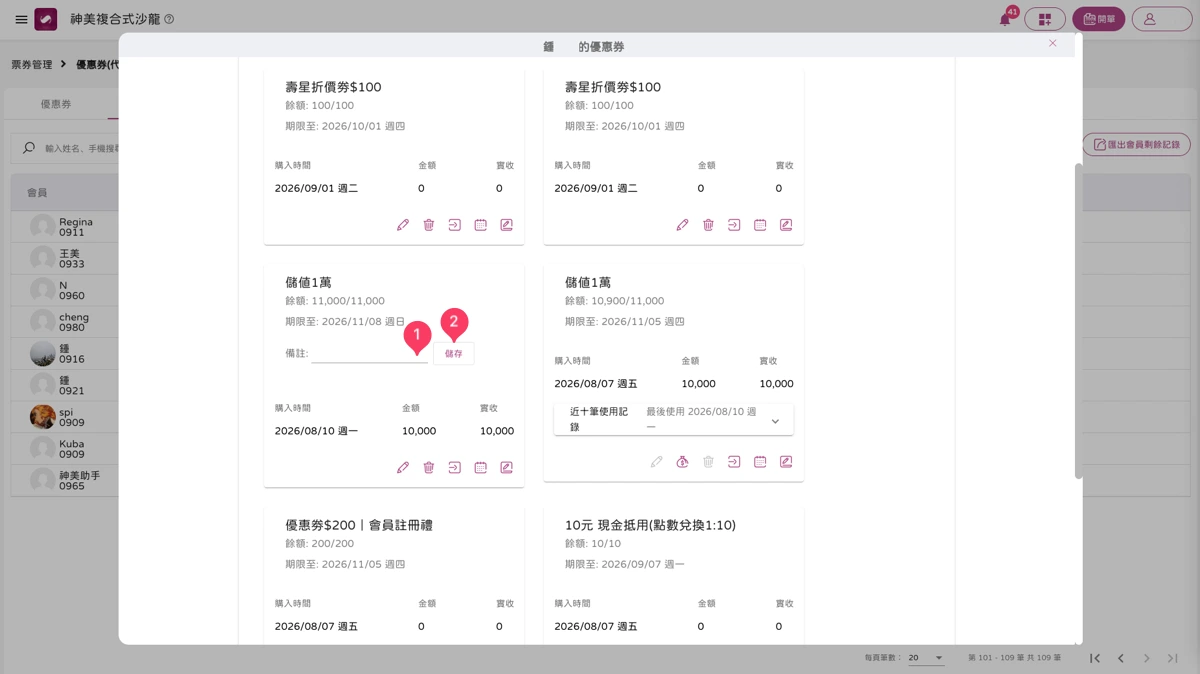The image size is (1200, 674).
Task: Click note-edit icon on the 10,900/11,000 儲值1萬 card
Action: (x=786, y=462)
